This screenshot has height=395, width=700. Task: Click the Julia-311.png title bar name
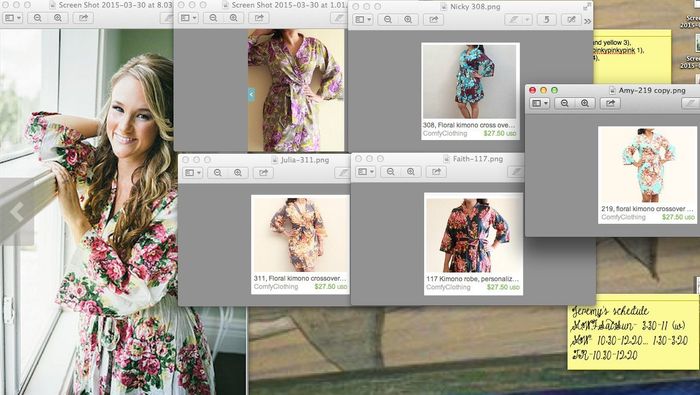[x=304, y=159]
